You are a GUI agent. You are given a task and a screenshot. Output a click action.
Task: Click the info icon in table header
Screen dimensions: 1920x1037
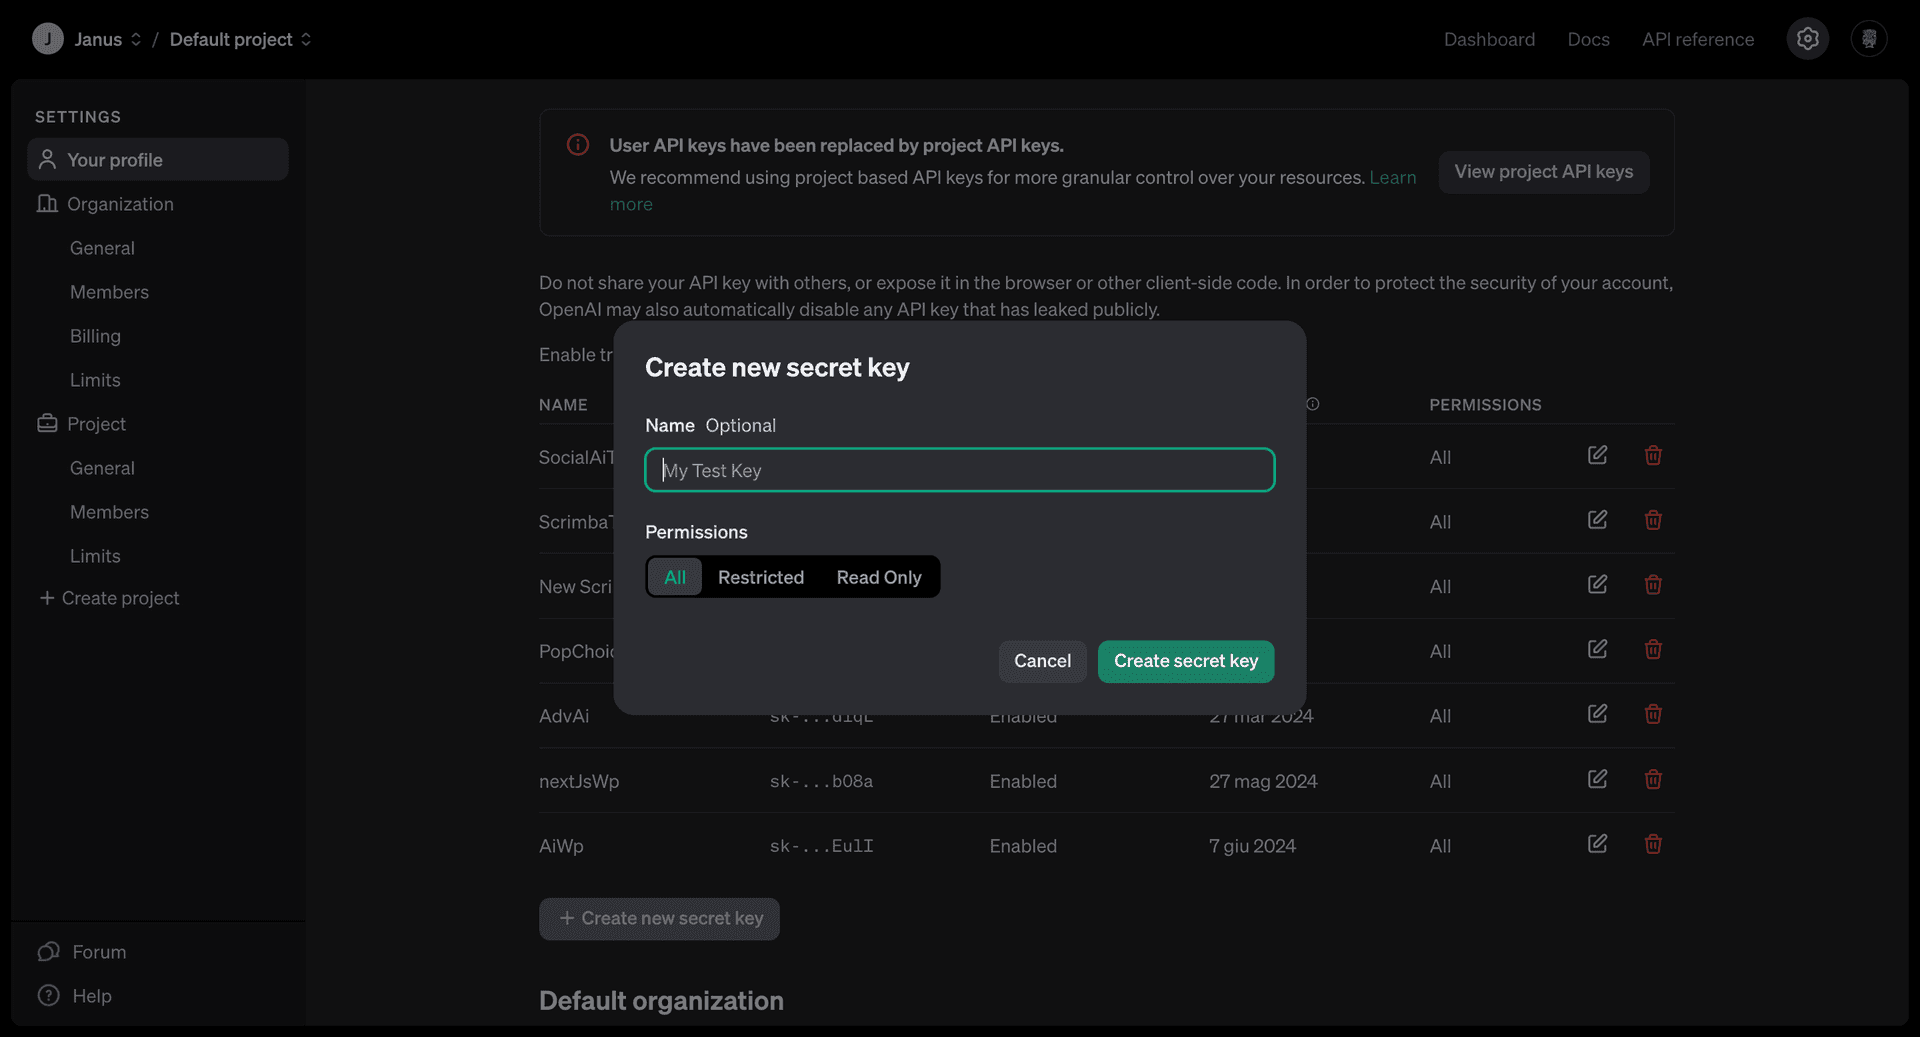click(1313, 404)
